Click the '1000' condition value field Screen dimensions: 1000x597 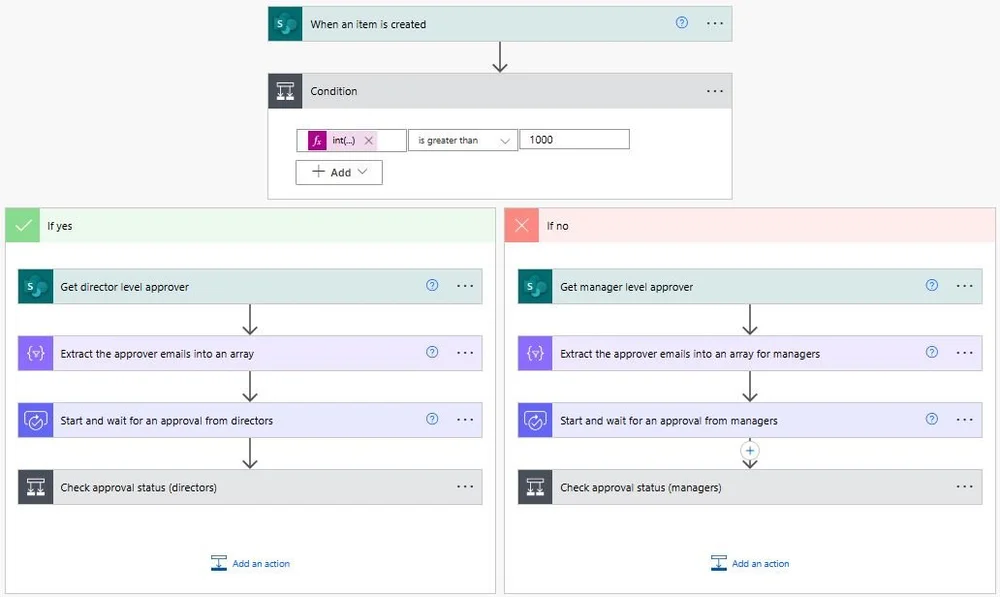click(x=573, y=139)
